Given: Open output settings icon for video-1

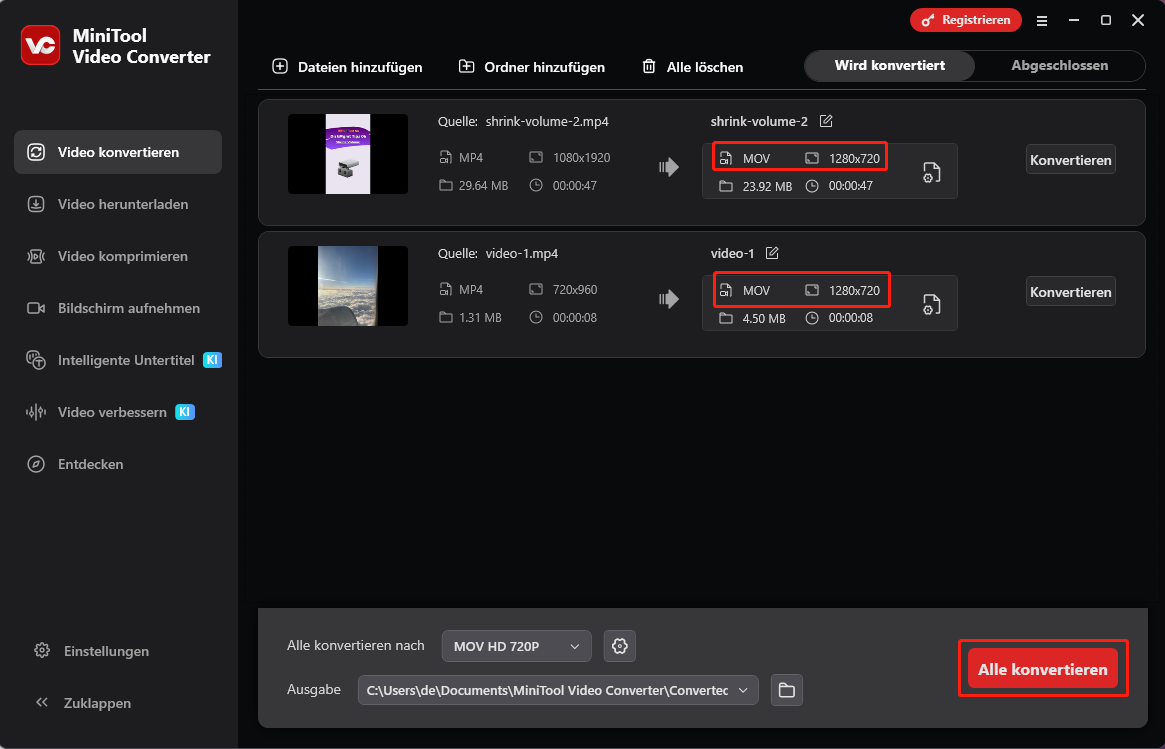Looking at the screenshot, I should (x=931, y=305).
